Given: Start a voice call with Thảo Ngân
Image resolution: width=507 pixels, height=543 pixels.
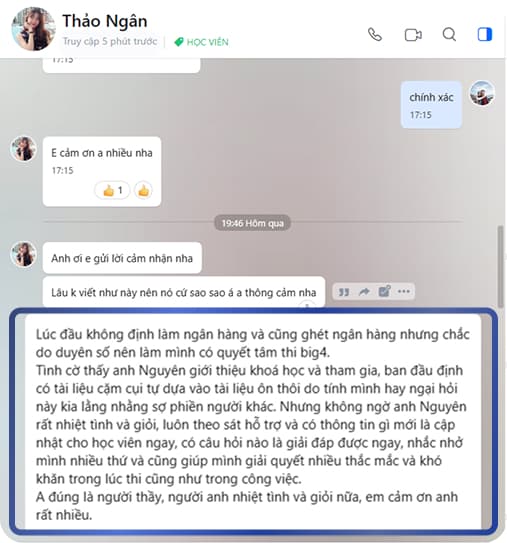Looking at the screenshot, I should point(375,35).
